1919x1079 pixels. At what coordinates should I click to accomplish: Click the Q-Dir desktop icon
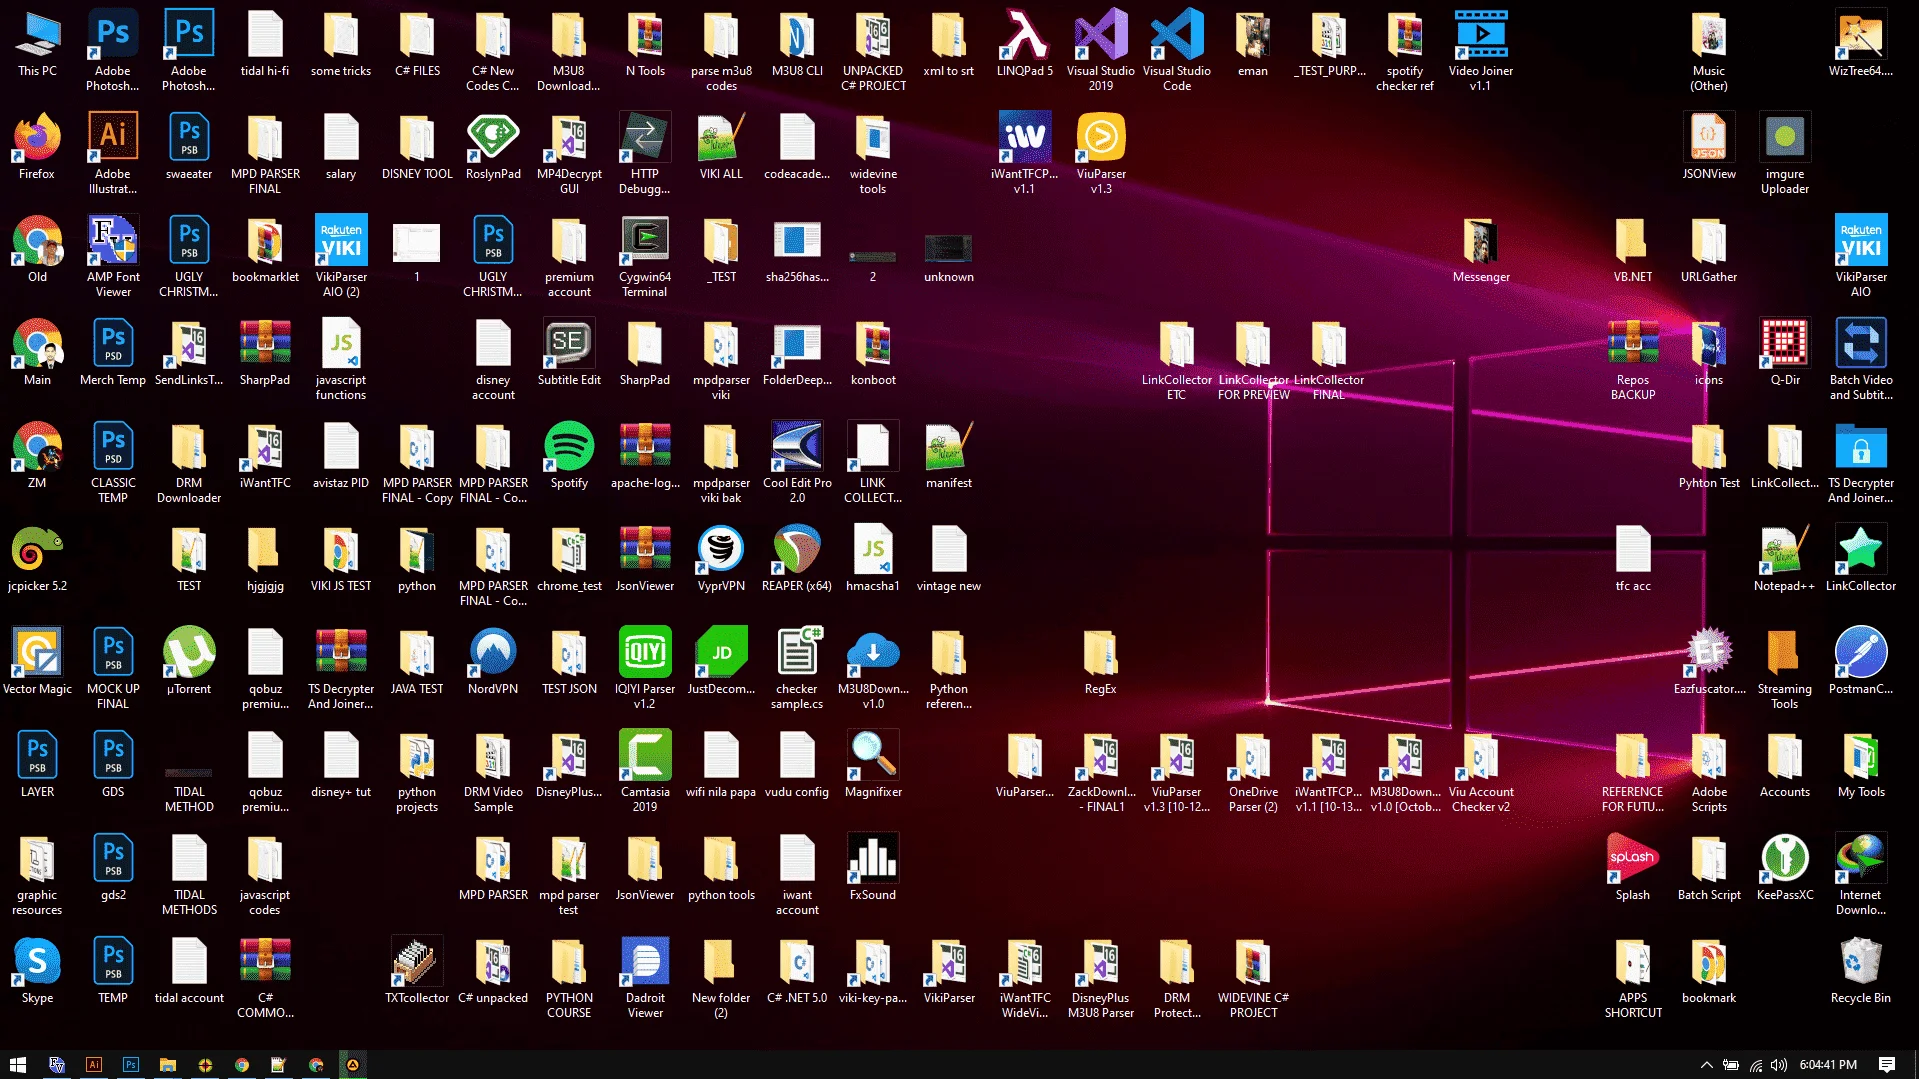coord(1785,353)
